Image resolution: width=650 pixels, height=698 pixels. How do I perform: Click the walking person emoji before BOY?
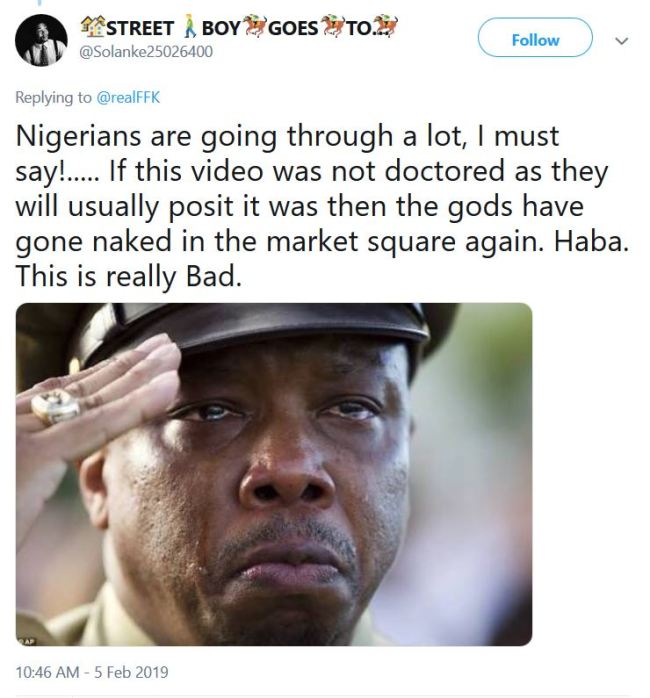tap(189, 27)
